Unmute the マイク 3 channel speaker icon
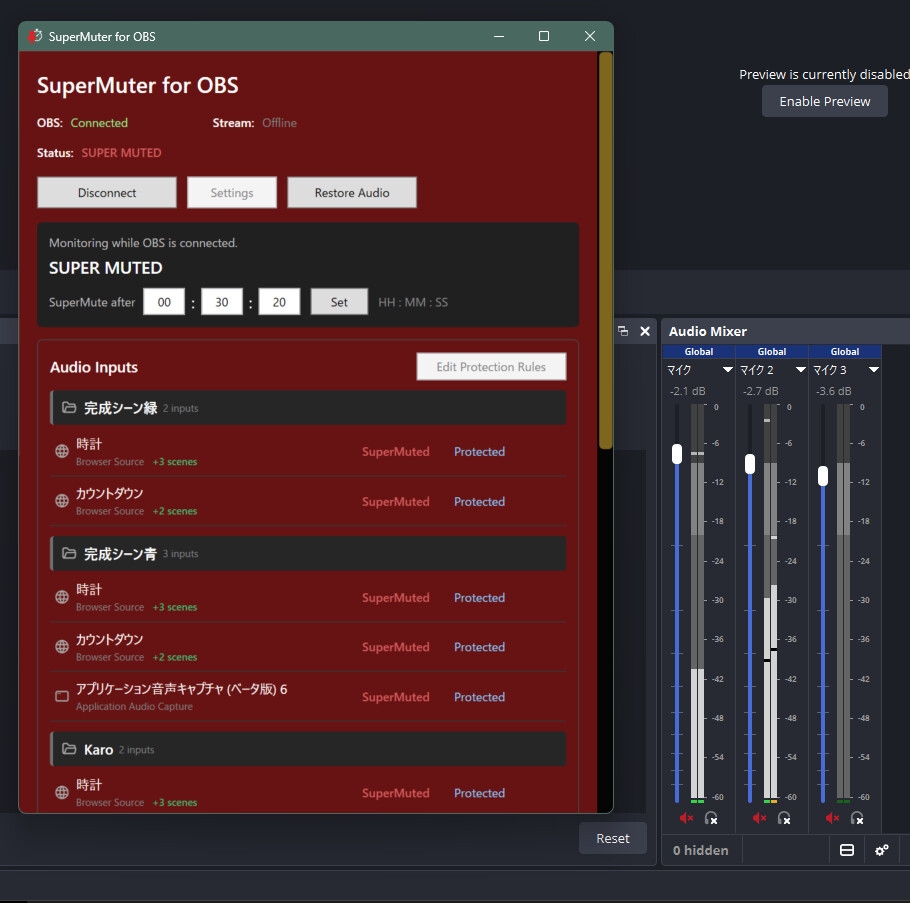Screen dimensions: 910x903 (x=832, y=818)
